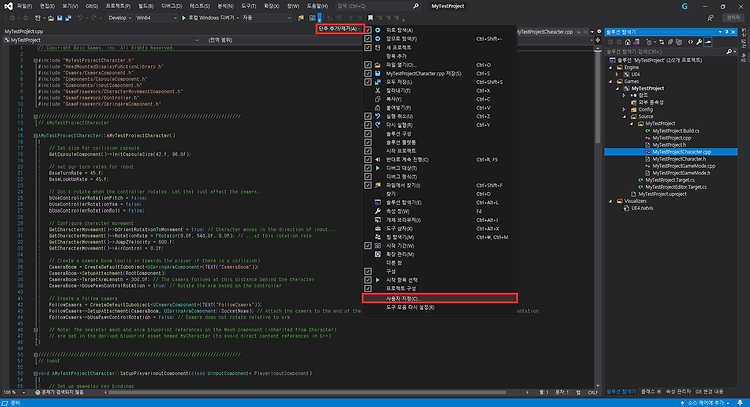
Task: Select Customize(C)... highlighted menu entry
Action: click(440, 298)
